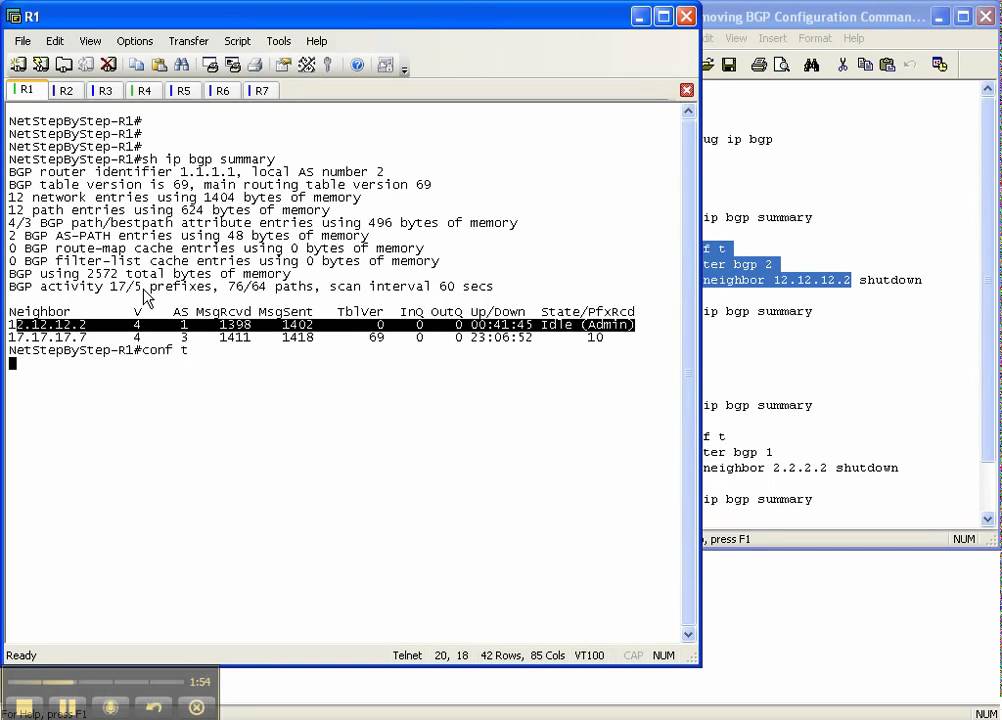Open the Script menu
Image resolution: width=1002 pixels, height=720 pixels.
pos(237,41)
